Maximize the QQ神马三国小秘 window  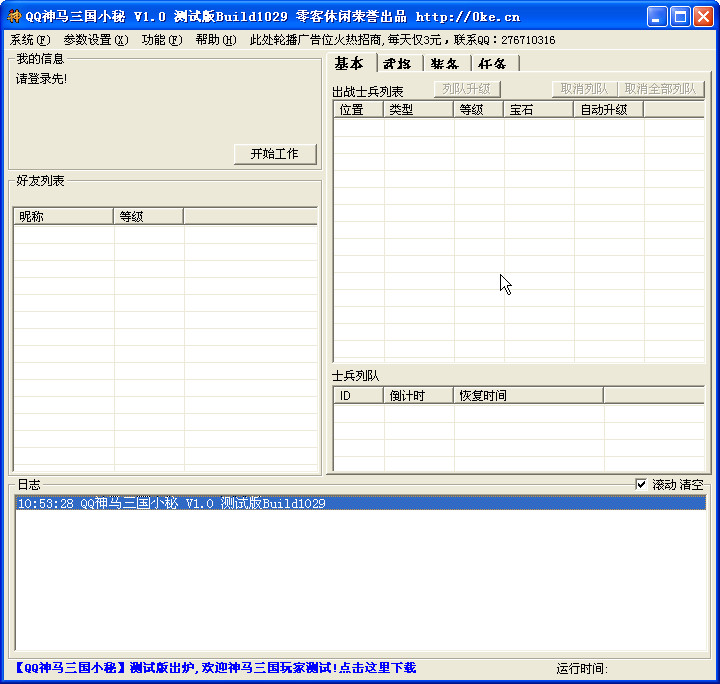pos(680,17)
